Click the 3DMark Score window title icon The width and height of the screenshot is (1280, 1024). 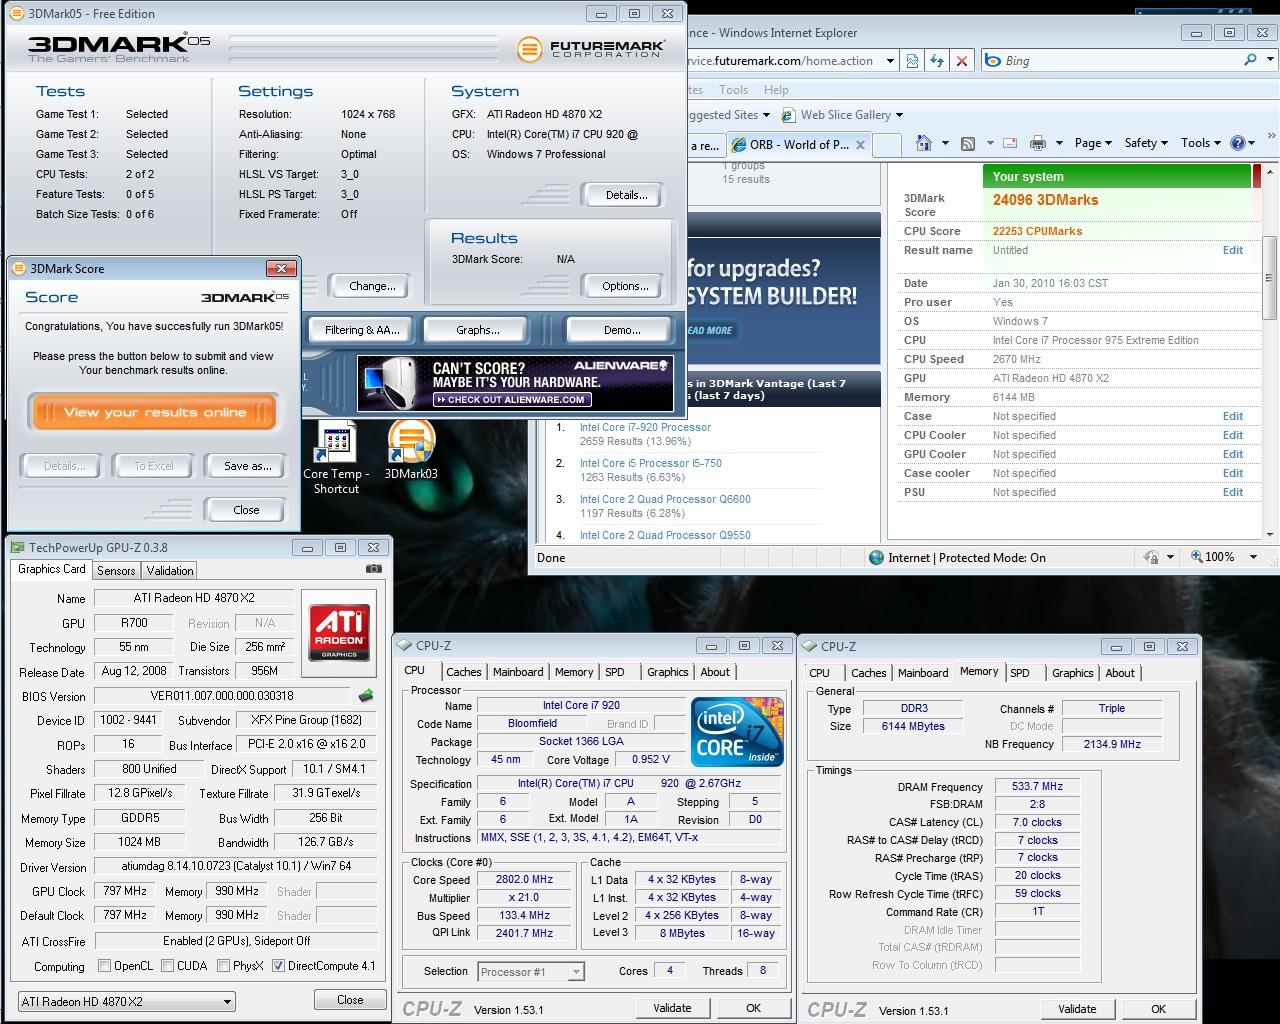pos(19,268)
